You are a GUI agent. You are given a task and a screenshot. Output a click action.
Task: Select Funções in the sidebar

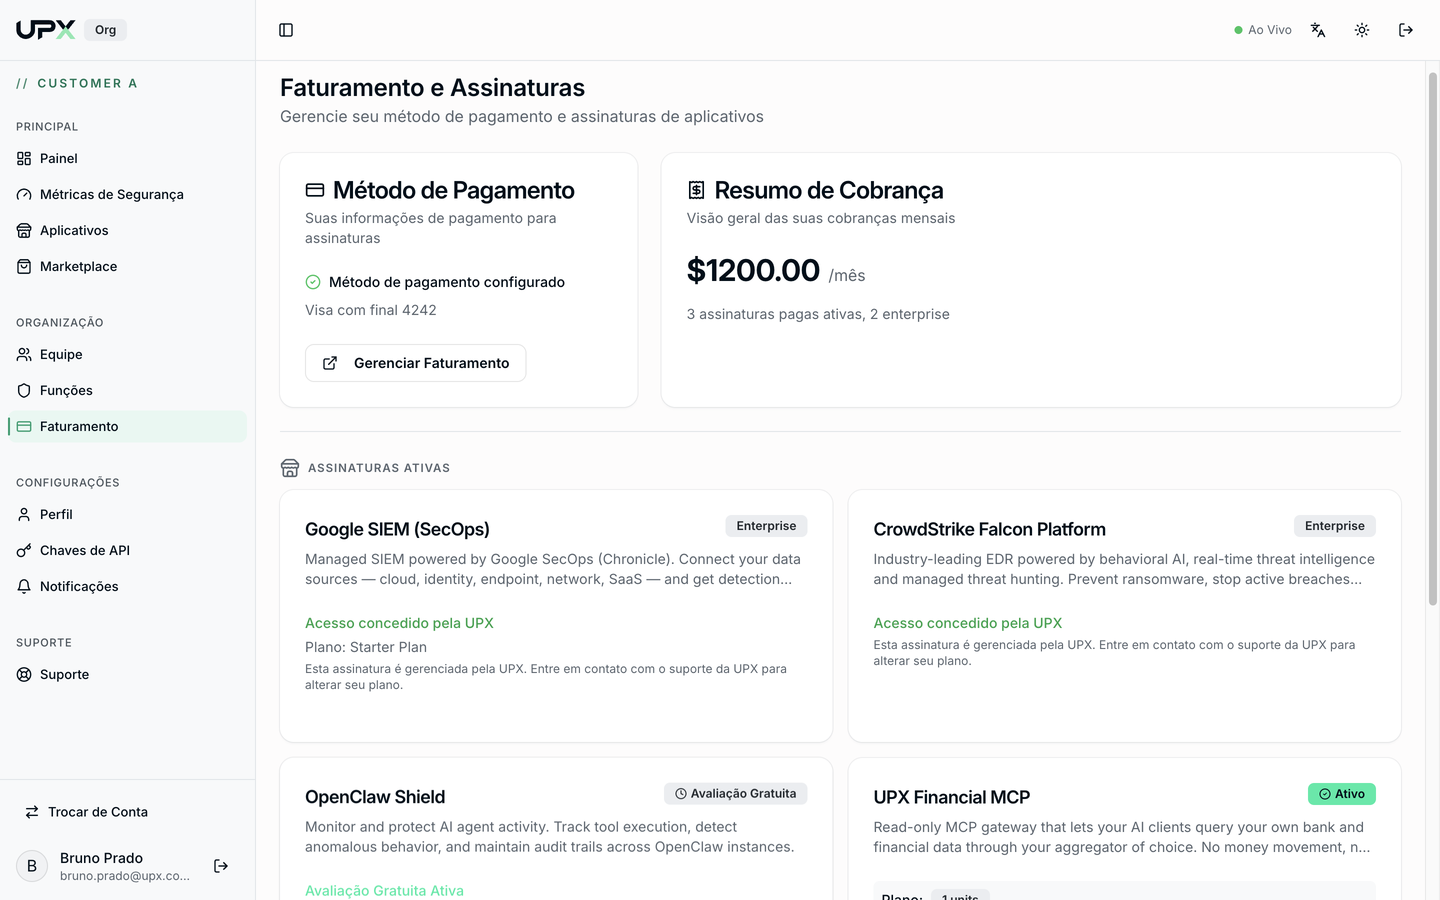[127, 390]
